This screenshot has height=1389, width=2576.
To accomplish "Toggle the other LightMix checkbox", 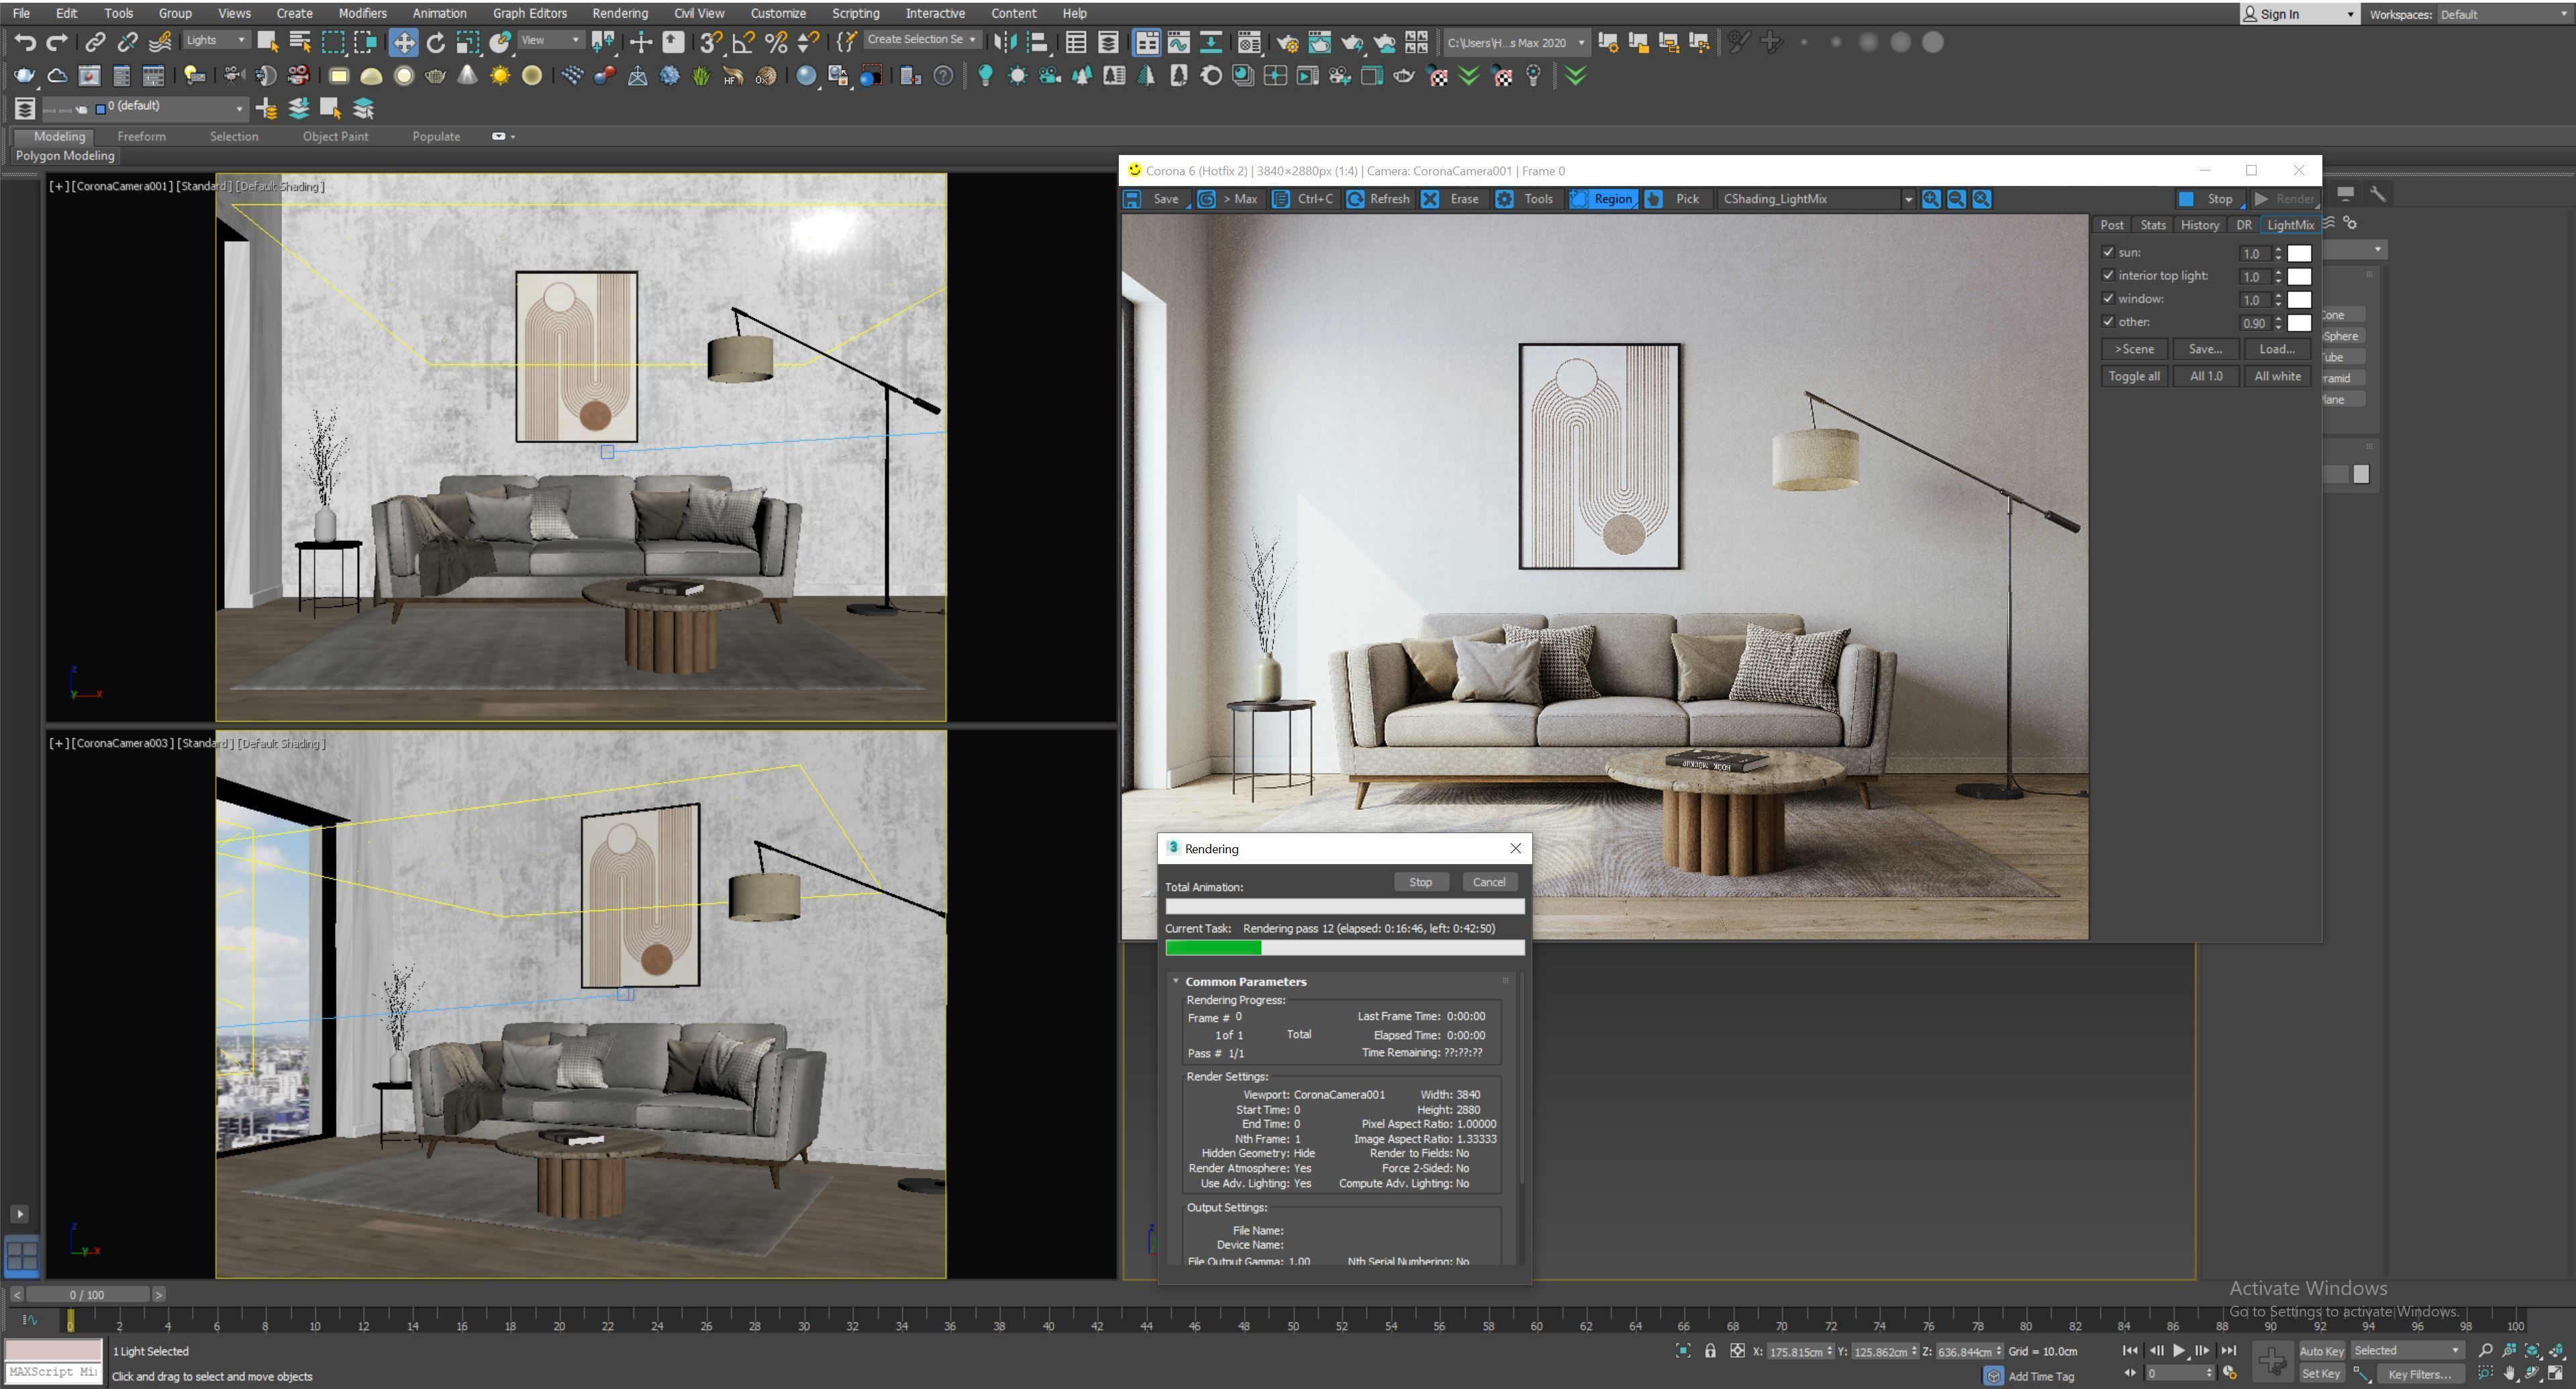I will coord(2108,321).
